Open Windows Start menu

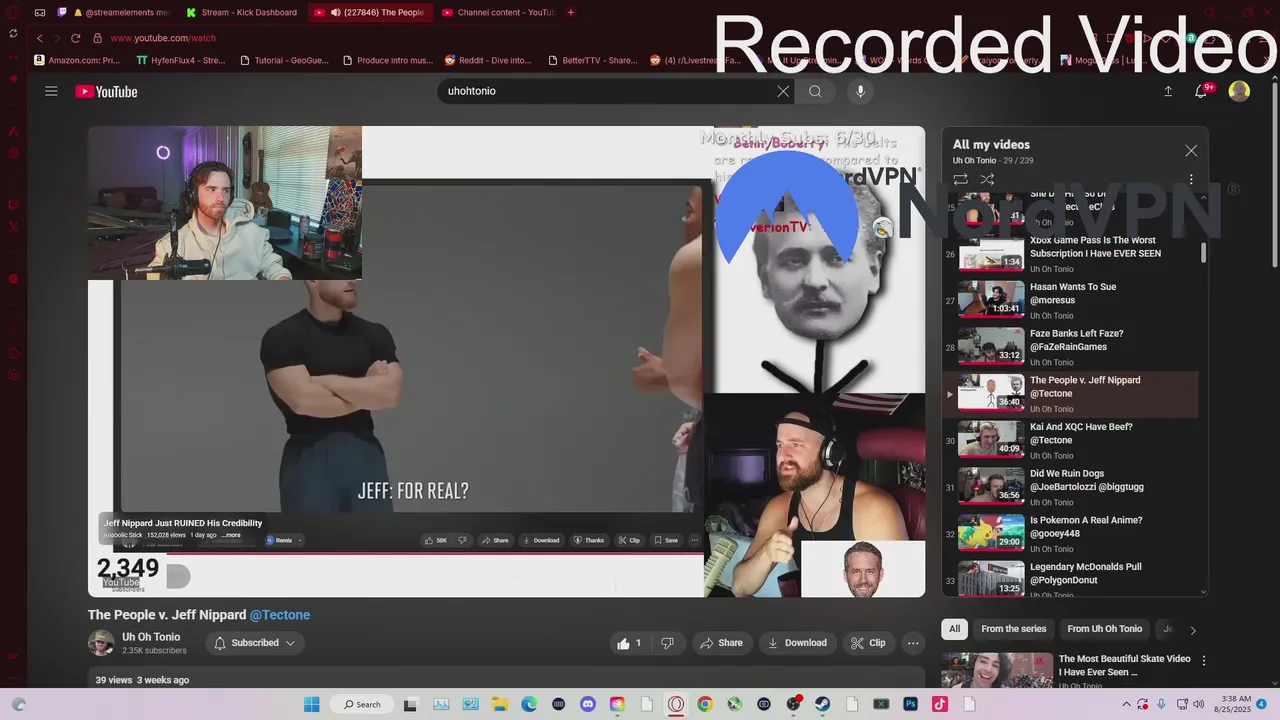point(311,704)
